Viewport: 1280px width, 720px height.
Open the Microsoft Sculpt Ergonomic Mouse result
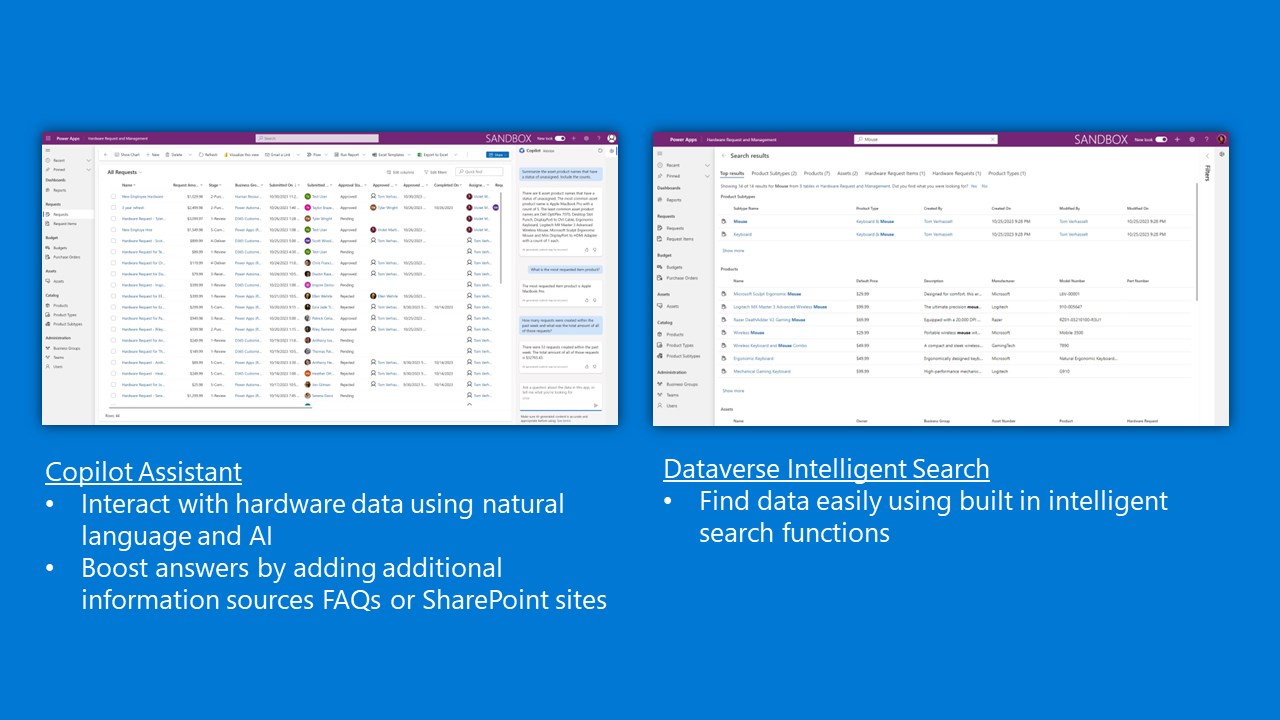(x=767, y=294)
